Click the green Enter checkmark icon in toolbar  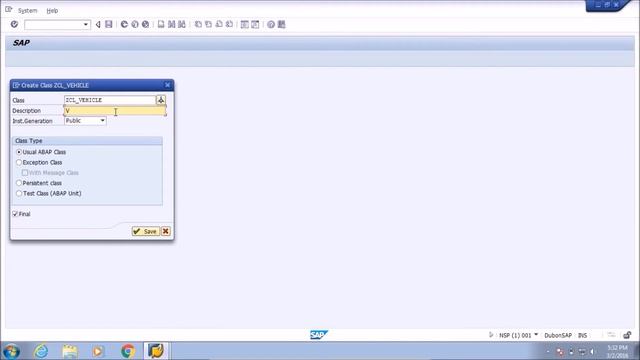[14, 24]
